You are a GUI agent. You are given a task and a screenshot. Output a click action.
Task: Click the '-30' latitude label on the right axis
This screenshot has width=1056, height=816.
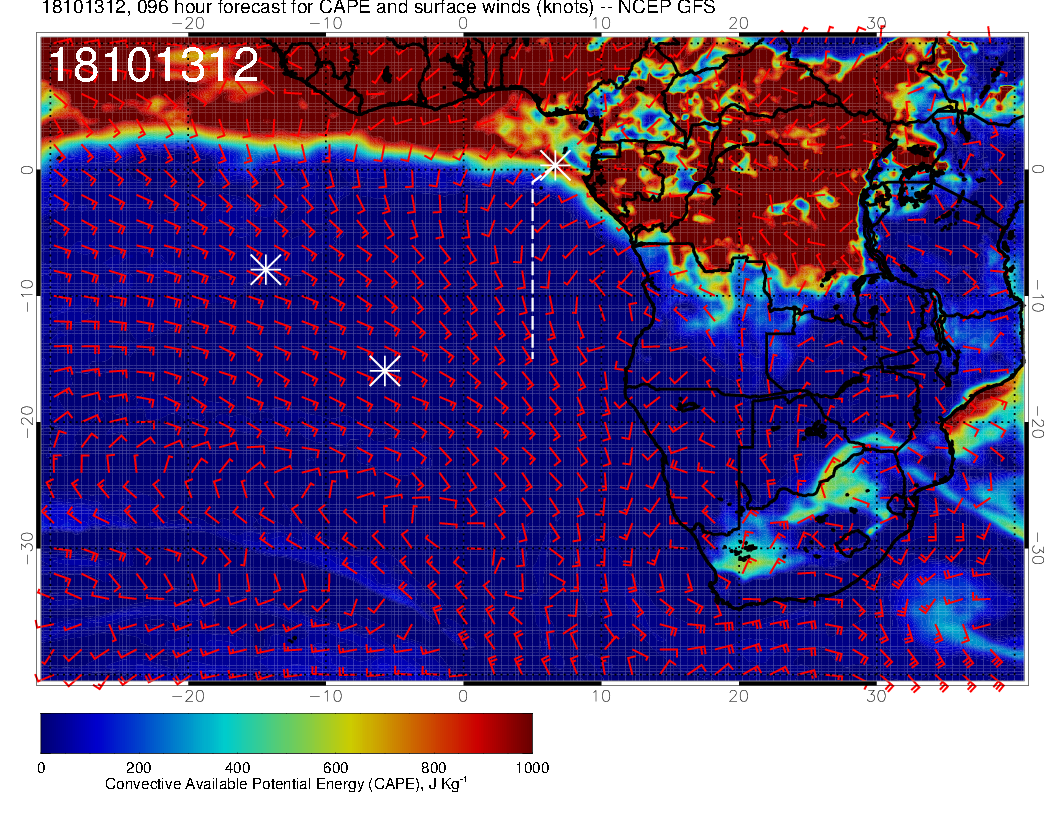click(x=1038, y=549)
